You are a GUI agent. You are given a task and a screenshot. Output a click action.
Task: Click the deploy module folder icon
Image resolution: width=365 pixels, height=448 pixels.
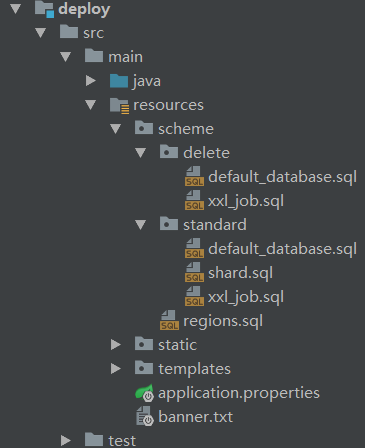pos(44,9)
